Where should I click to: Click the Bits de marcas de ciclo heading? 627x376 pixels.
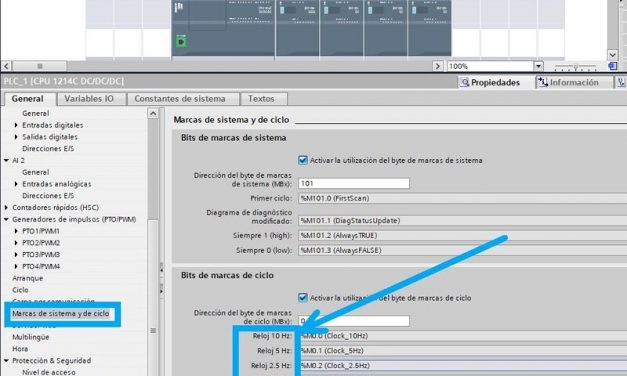(227, 276)
